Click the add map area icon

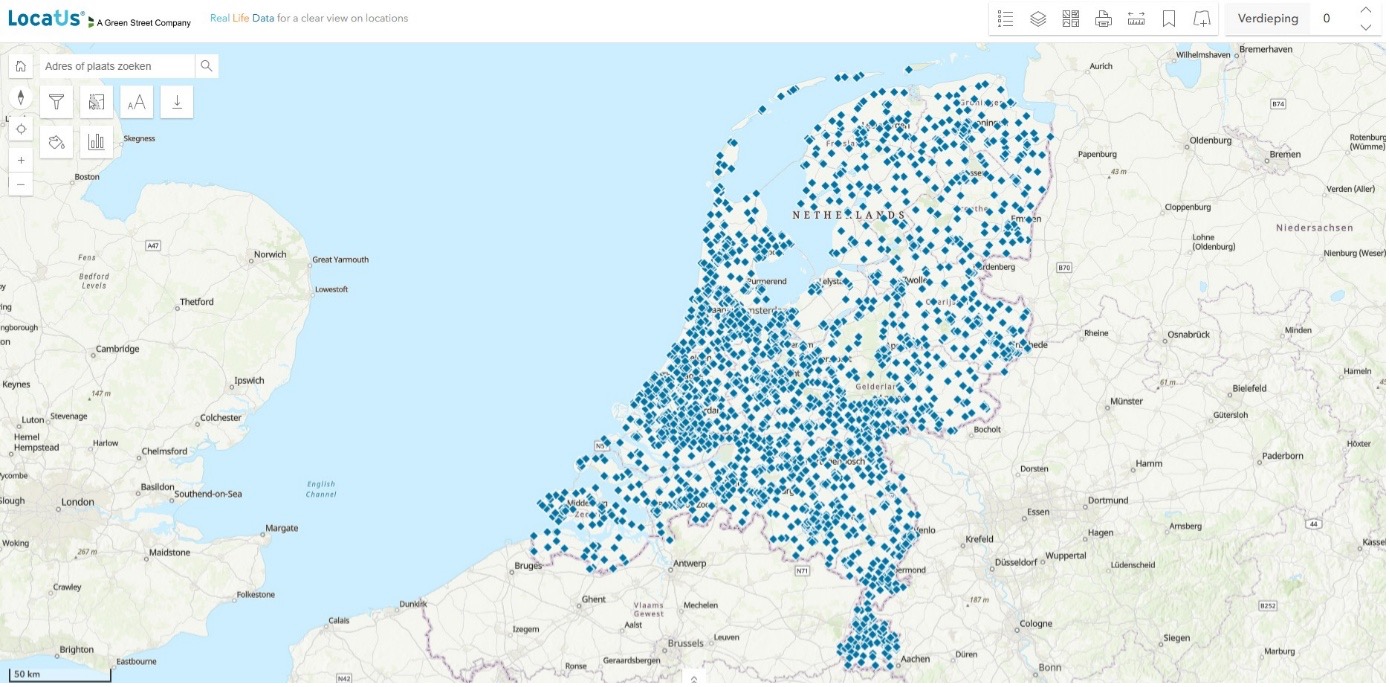tap(1202, 19)
